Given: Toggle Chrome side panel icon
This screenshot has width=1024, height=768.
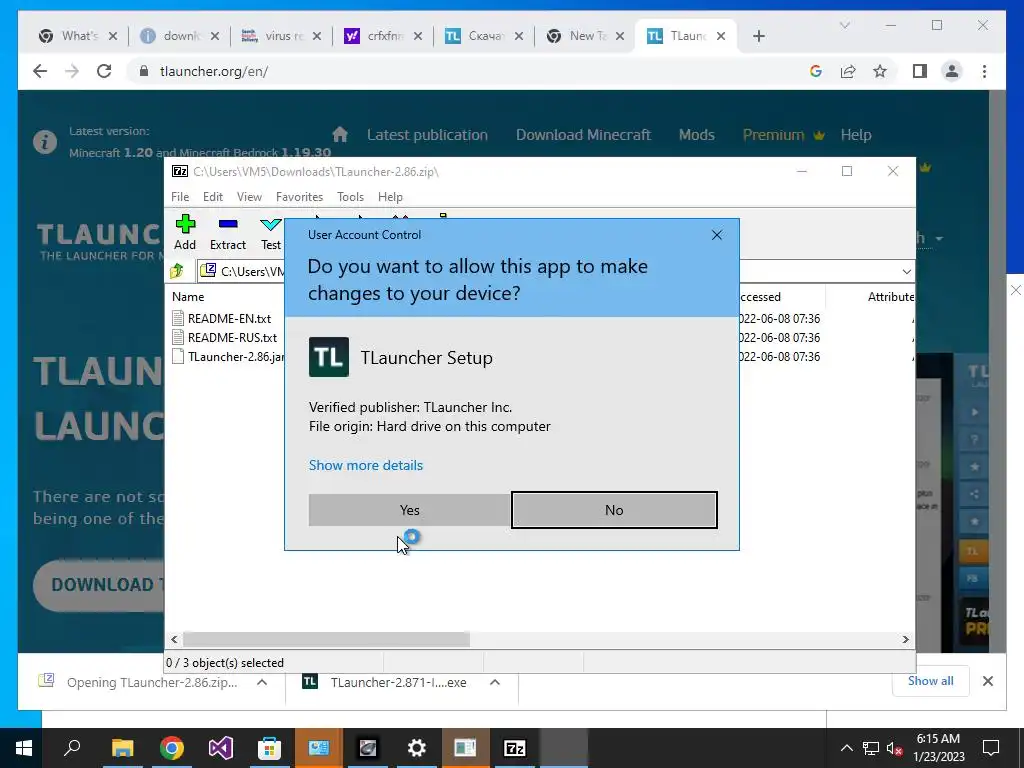Looking at the screenshot, I should click(920, 71).
